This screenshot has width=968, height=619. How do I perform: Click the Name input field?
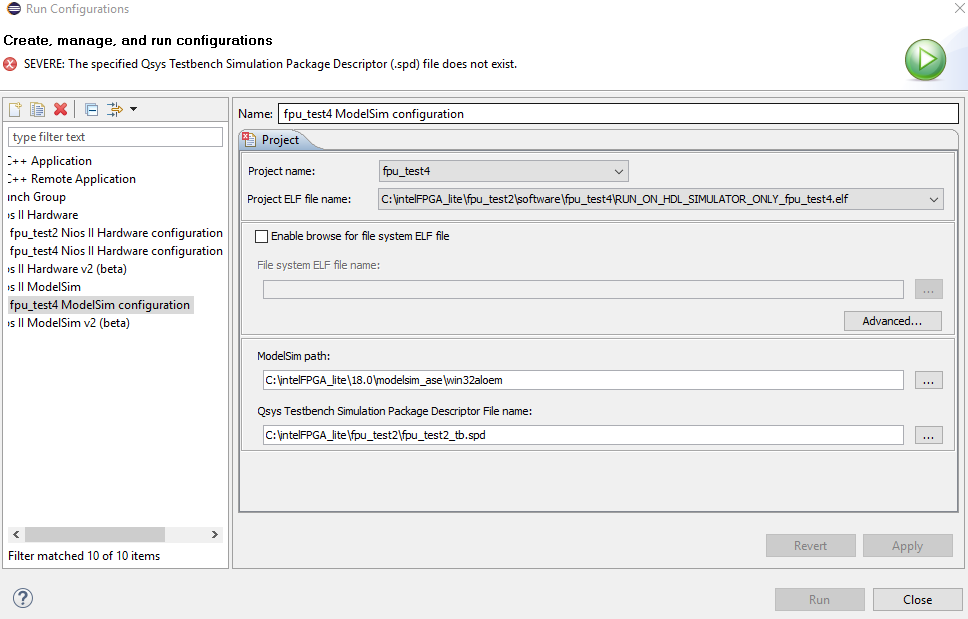618,114
